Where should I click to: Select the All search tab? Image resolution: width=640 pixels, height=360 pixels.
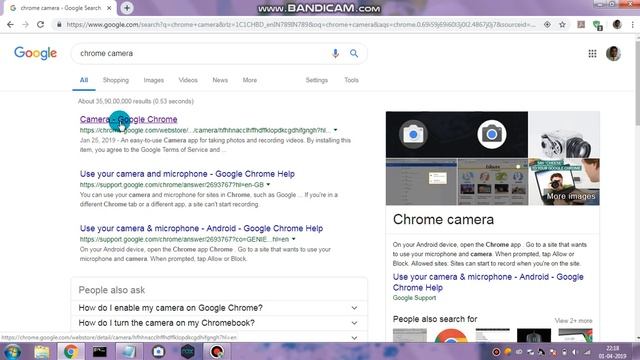(x=84, y=80)
